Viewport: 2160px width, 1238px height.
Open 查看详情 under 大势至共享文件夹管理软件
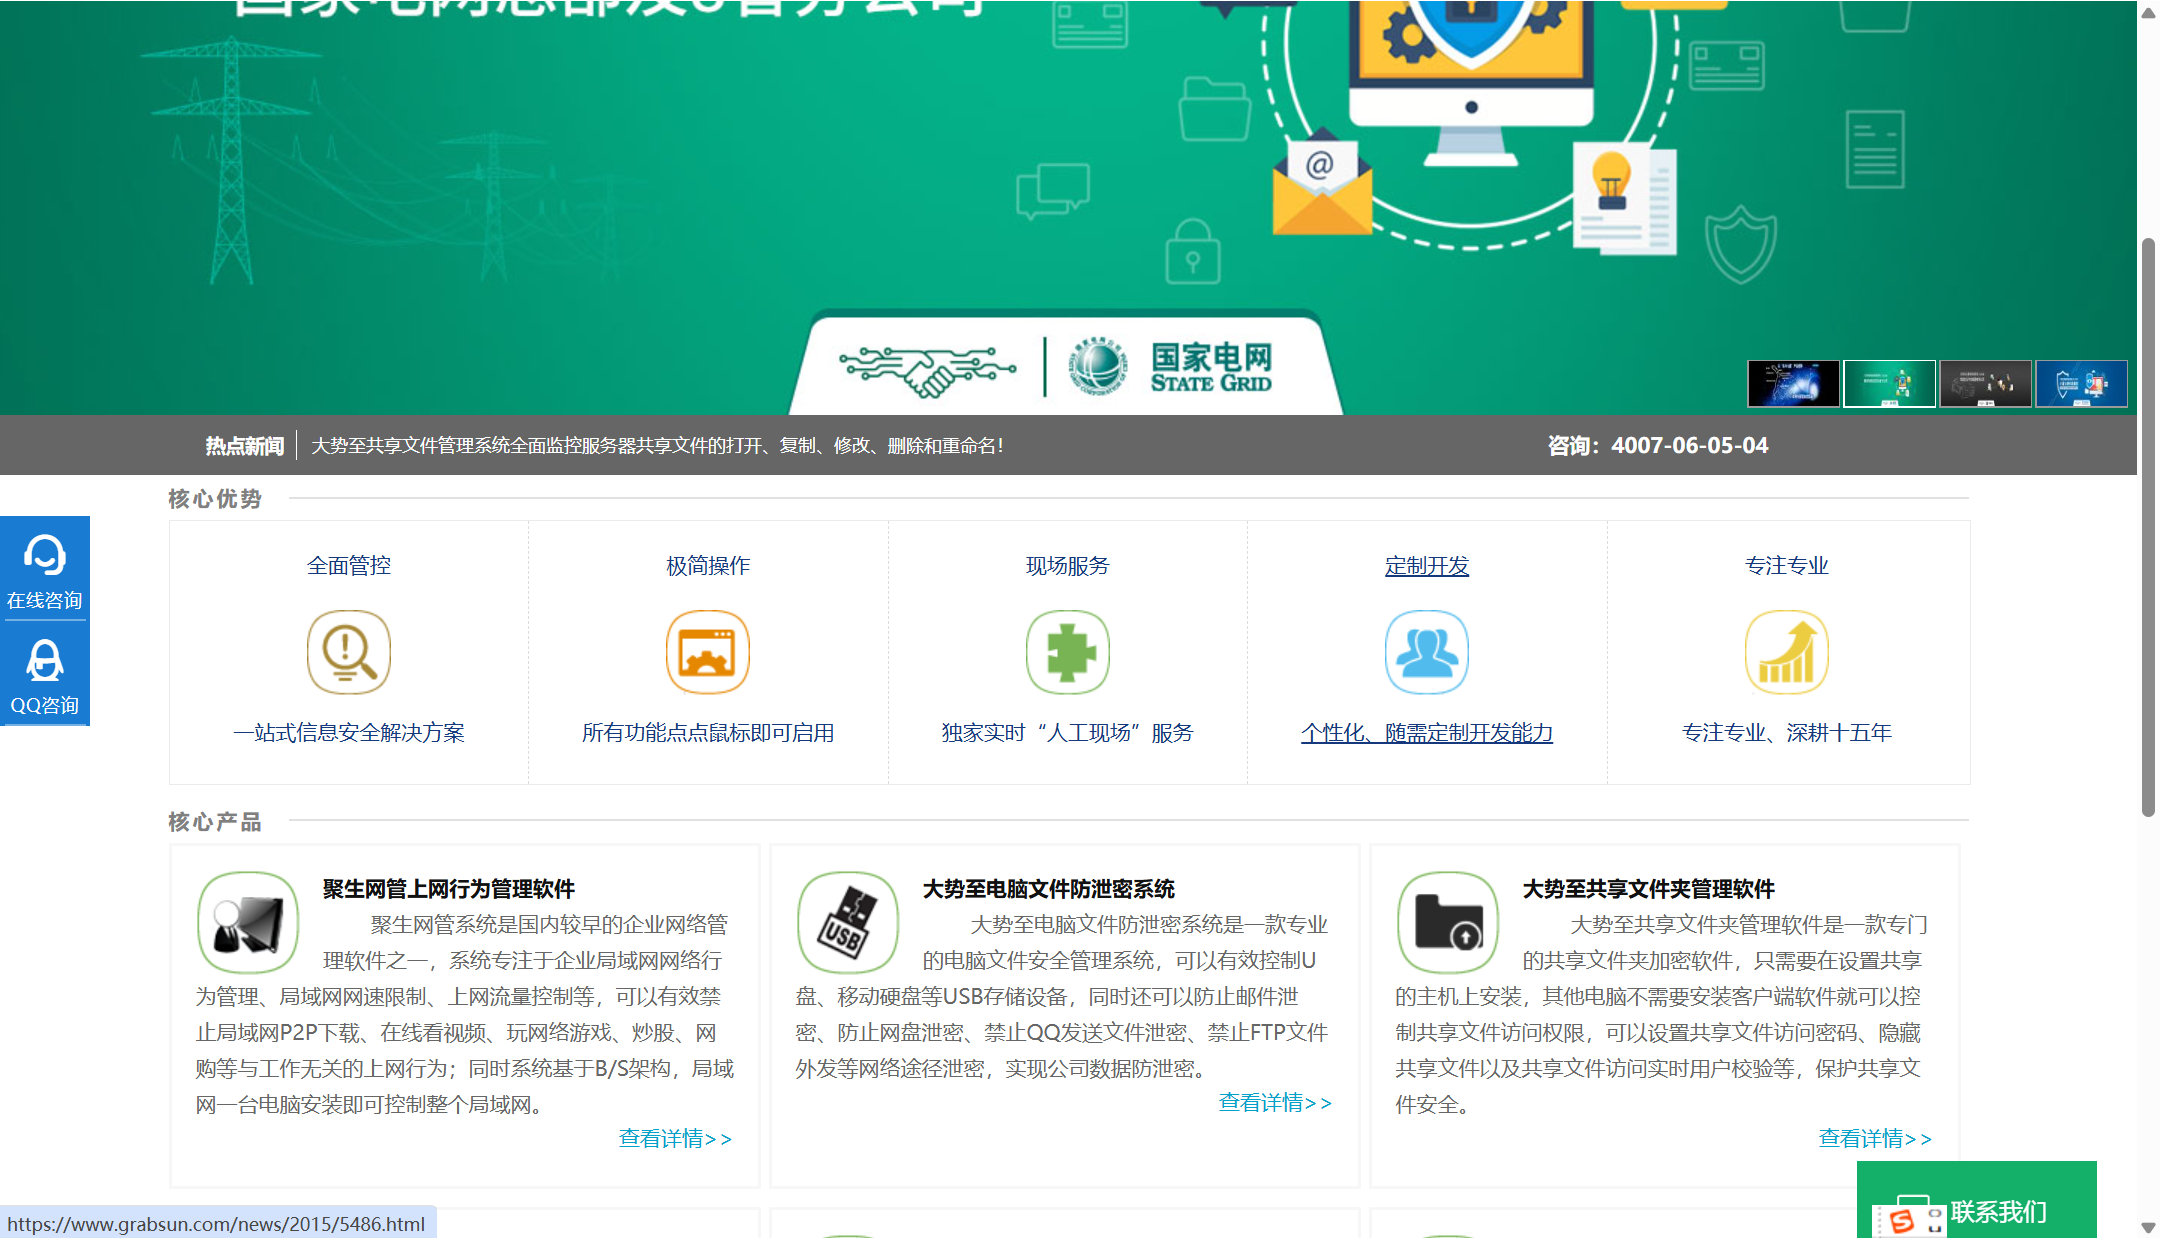click(1873, 1138)
